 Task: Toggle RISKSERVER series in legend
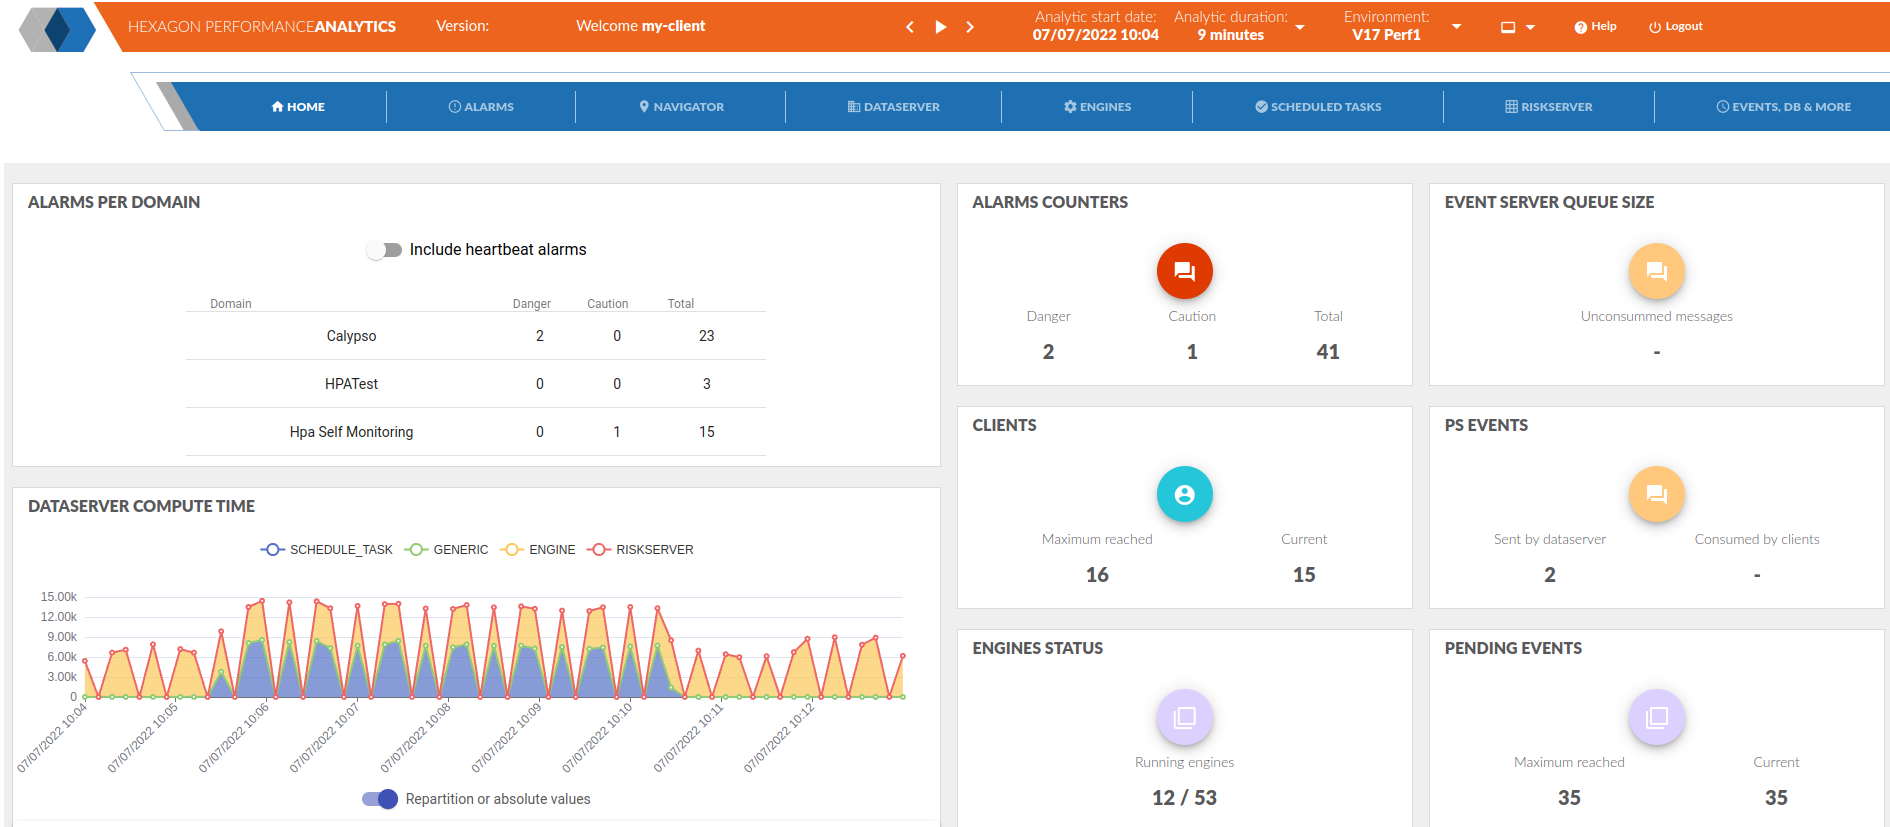[x=640, y=550]
